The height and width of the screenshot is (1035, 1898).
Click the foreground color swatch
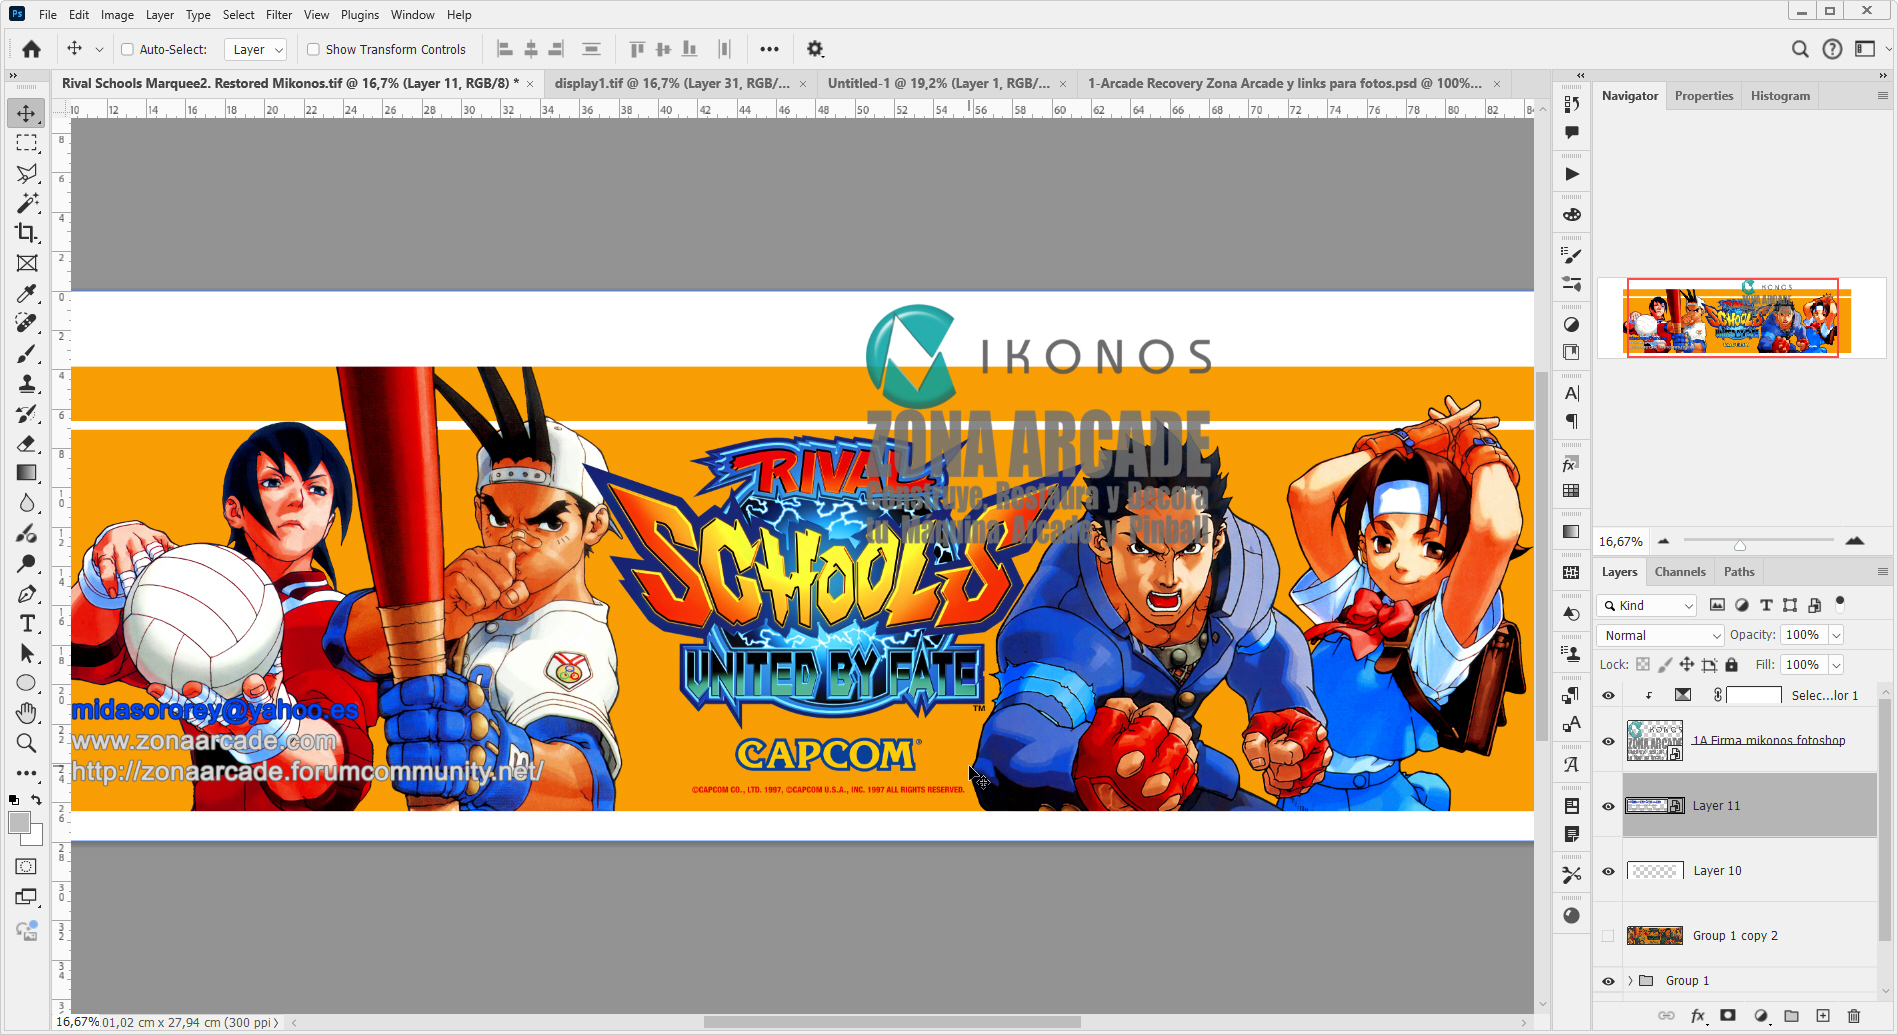[19, 823]
